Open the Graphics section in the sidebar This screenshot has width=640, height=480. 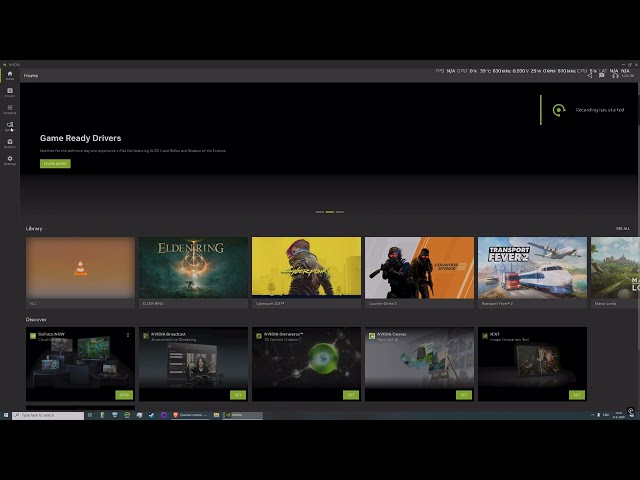[10, 109]
